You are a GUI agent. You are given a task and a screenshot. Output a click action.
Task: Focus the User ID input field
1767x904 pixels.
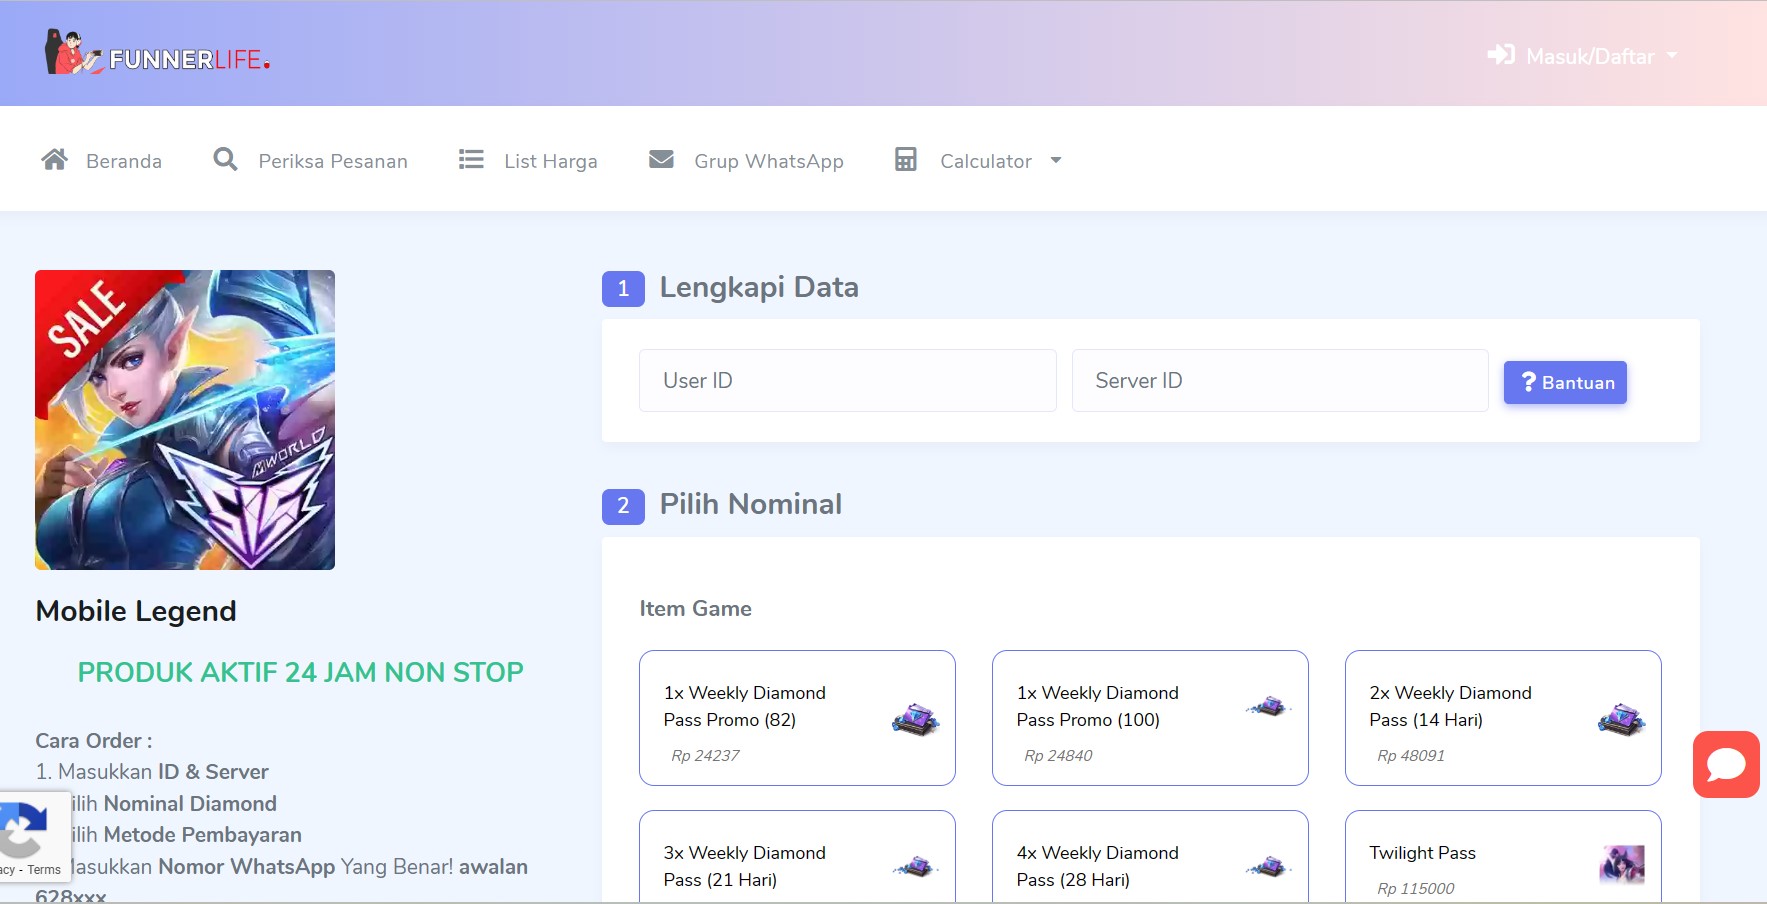click(x=848, y=380)
